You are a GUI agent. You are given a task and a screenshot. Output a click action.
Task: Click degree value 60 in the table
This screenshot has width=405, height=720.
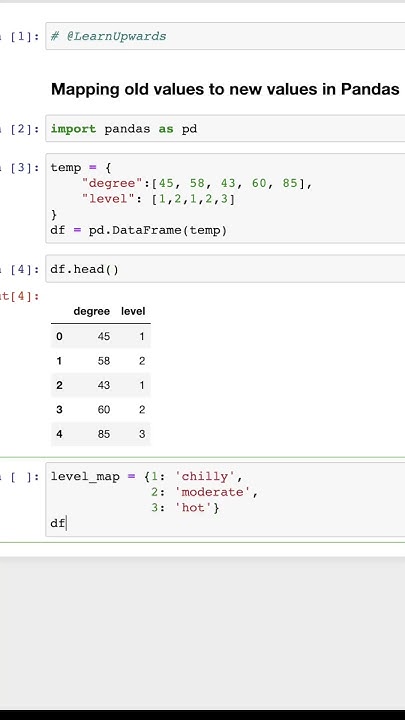104,410
